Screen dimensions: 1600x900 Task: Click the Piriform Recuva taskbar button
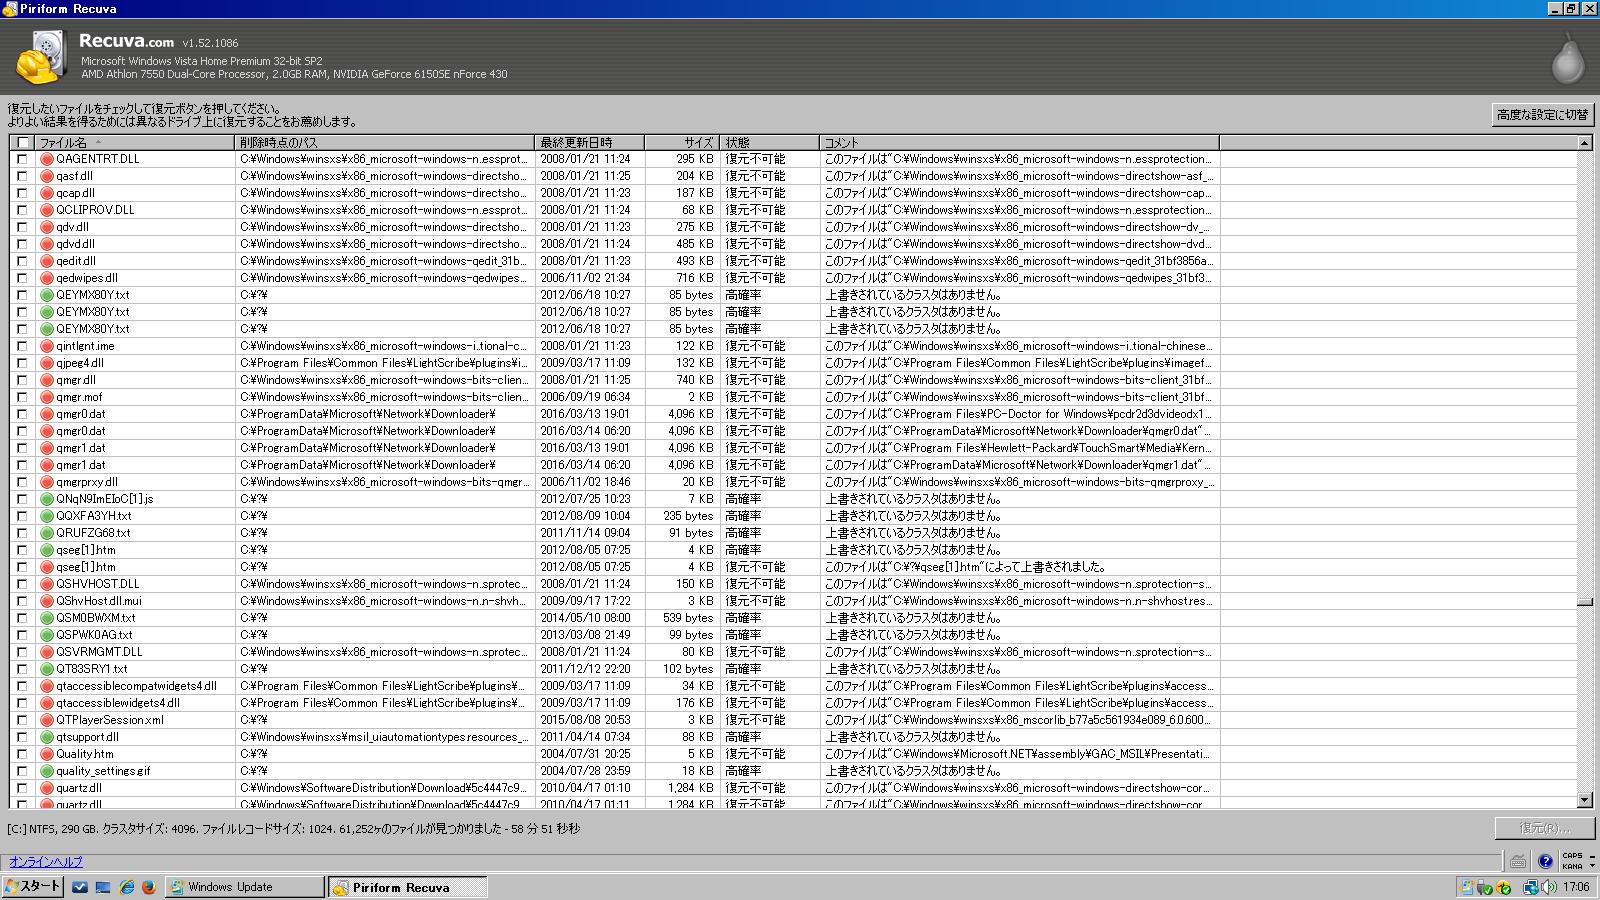[x=407, y=887]
